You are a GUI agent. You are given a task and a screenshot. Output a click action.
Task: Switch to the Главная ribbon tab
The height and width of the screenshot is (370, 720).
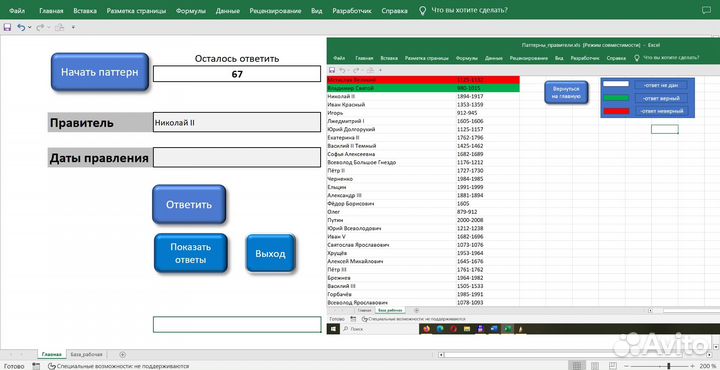[51, 11]
